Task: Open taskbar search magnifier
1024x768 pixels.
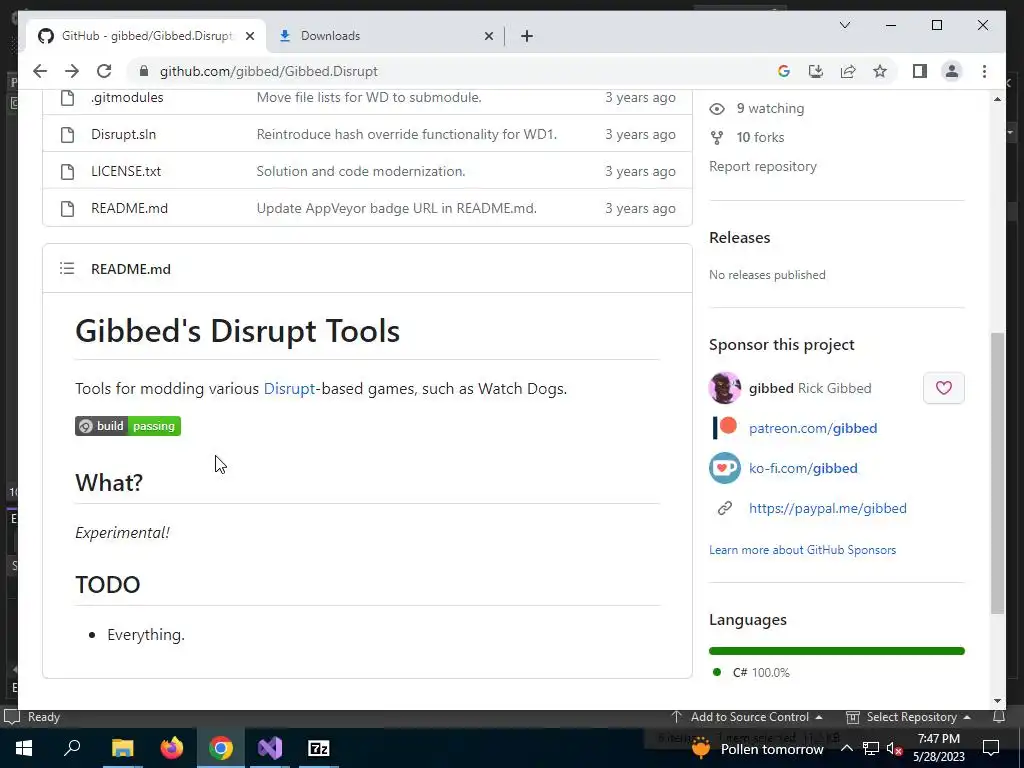Action: 72,748
